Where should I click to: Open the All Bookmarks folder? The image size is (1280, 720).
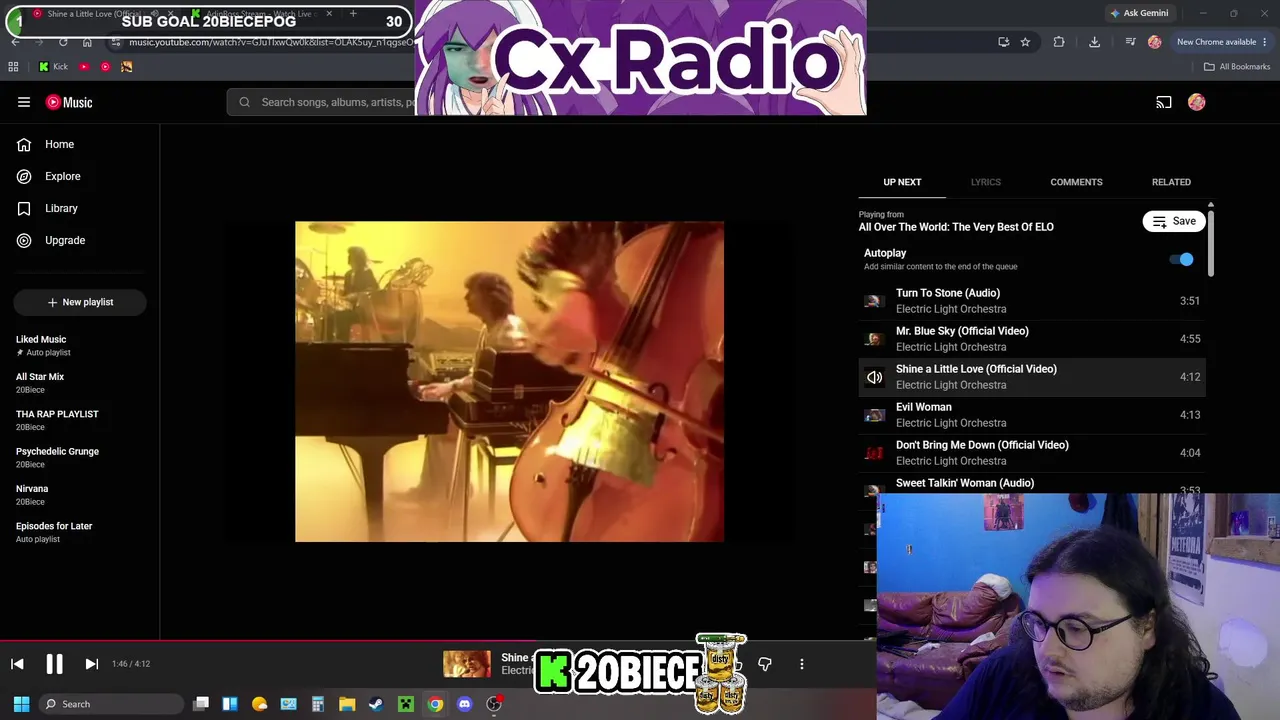[x=1237, y=67]
